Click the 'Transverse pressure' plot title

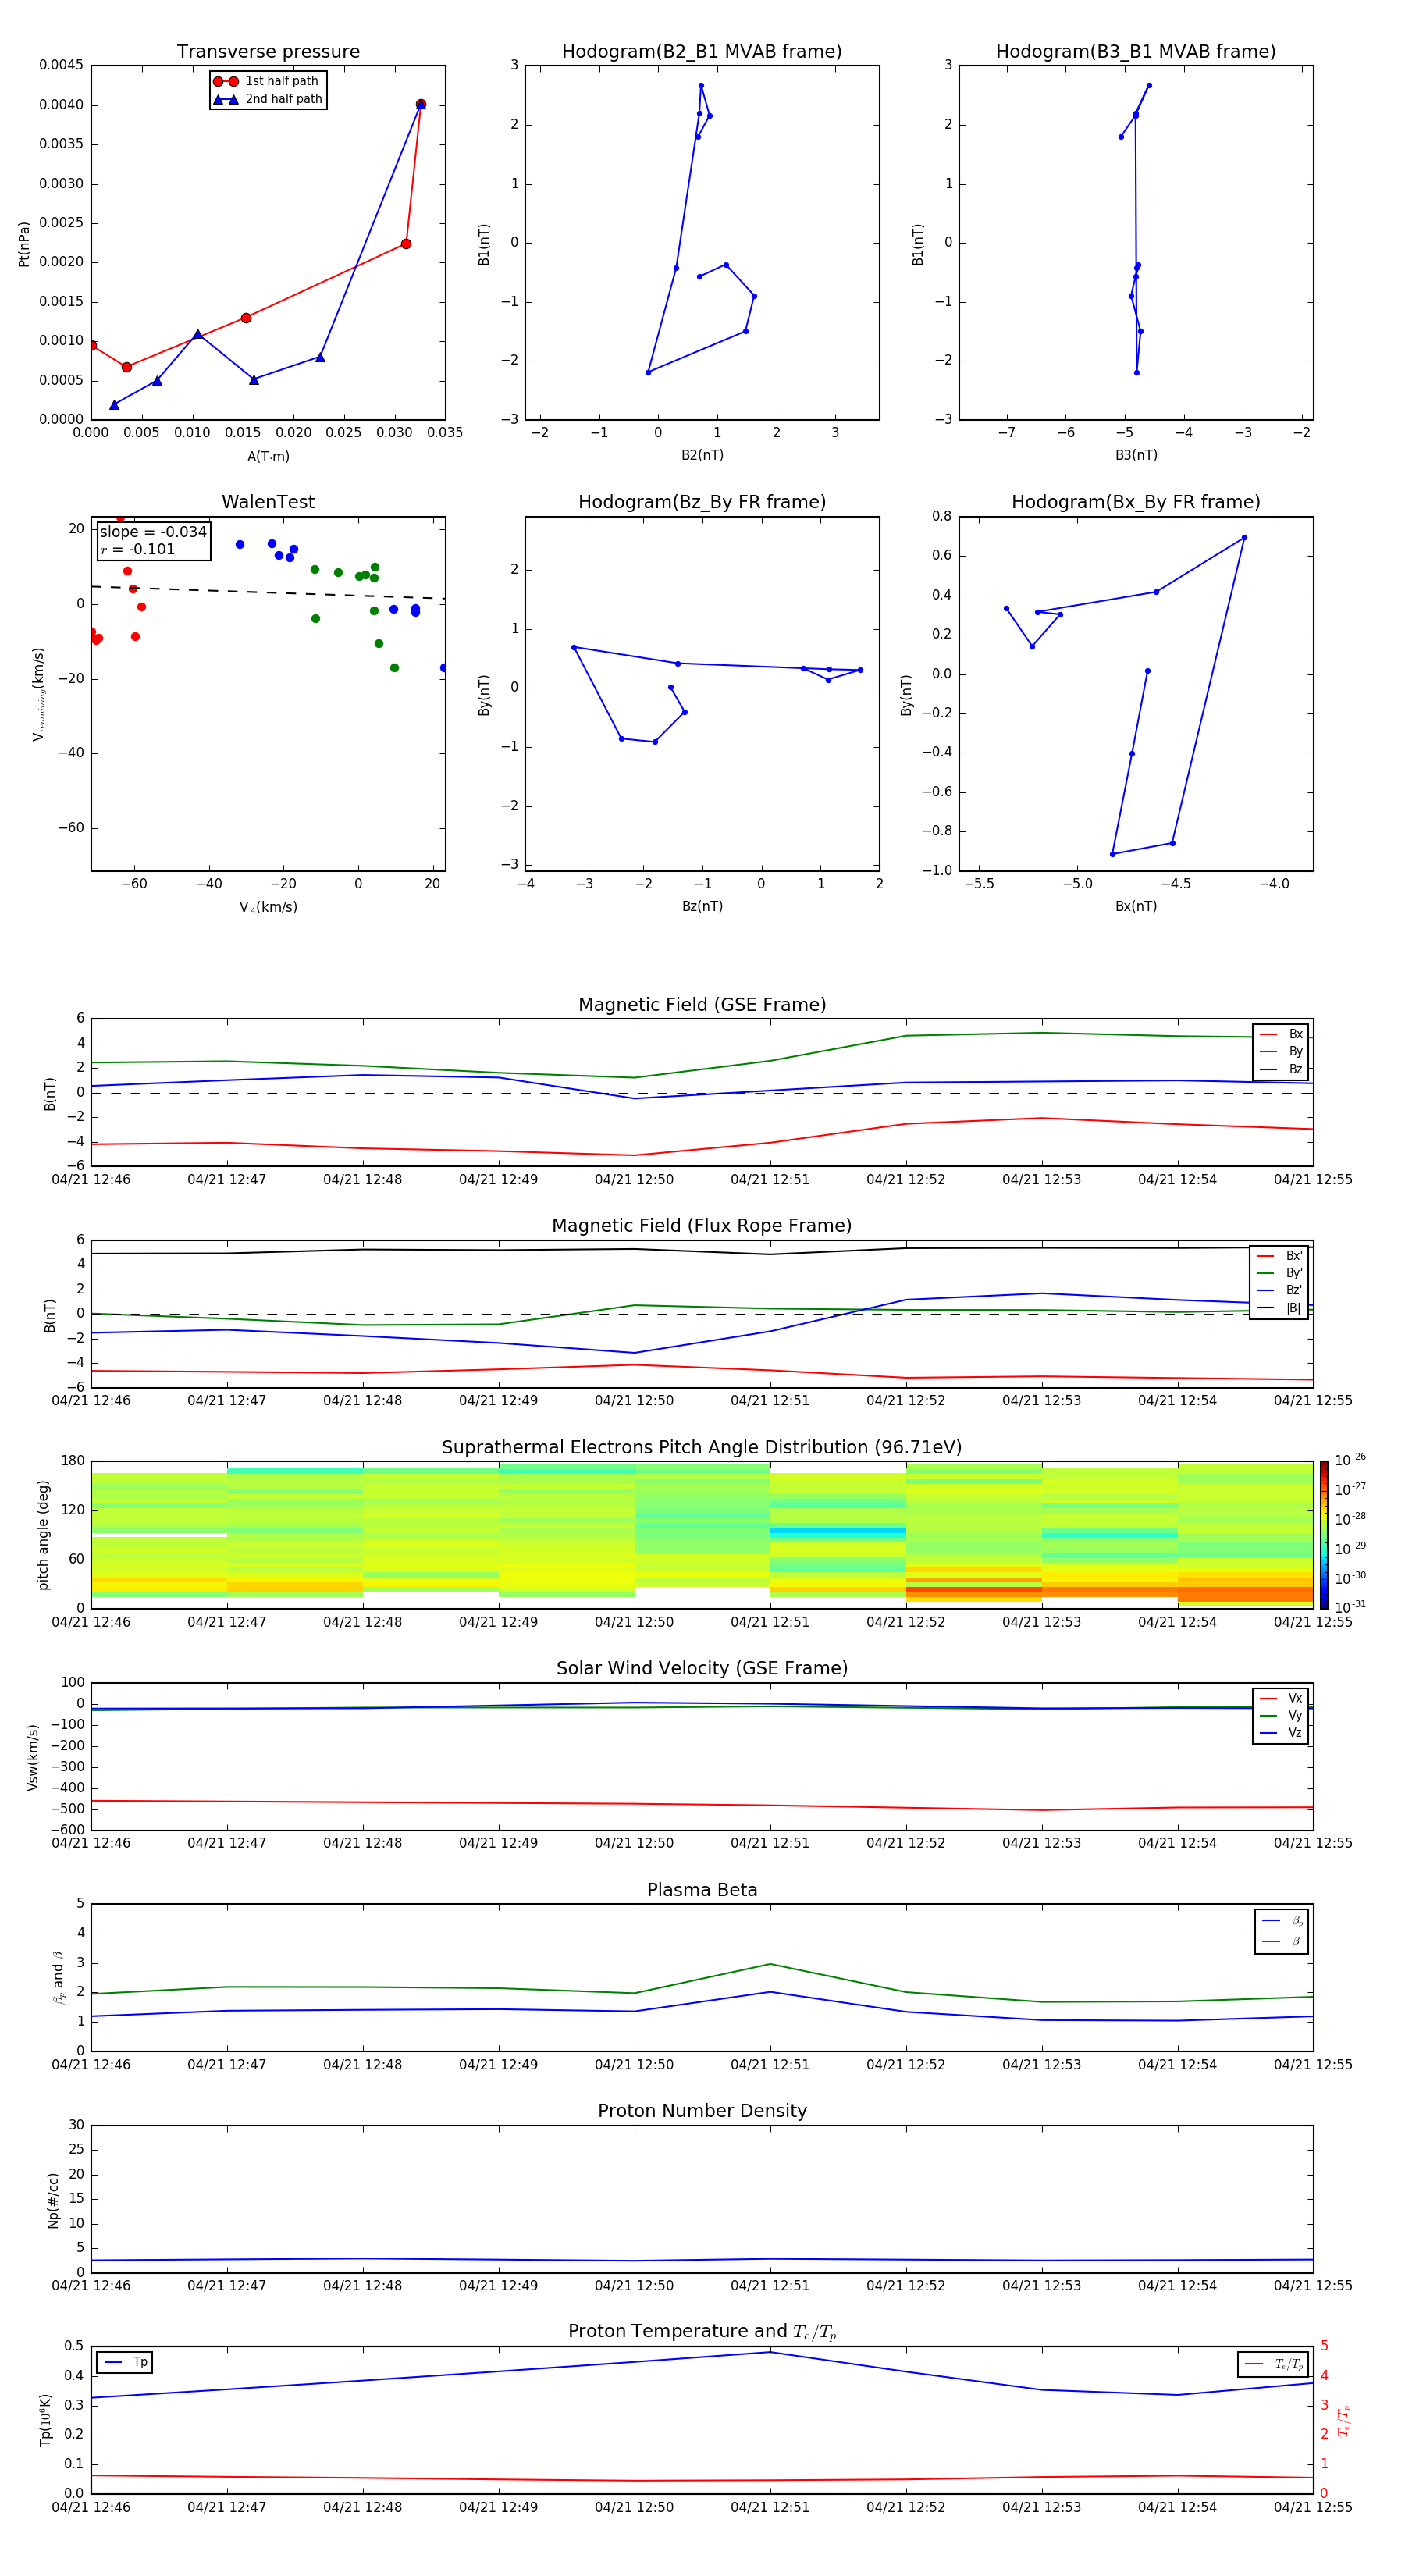tap(268, 52)
